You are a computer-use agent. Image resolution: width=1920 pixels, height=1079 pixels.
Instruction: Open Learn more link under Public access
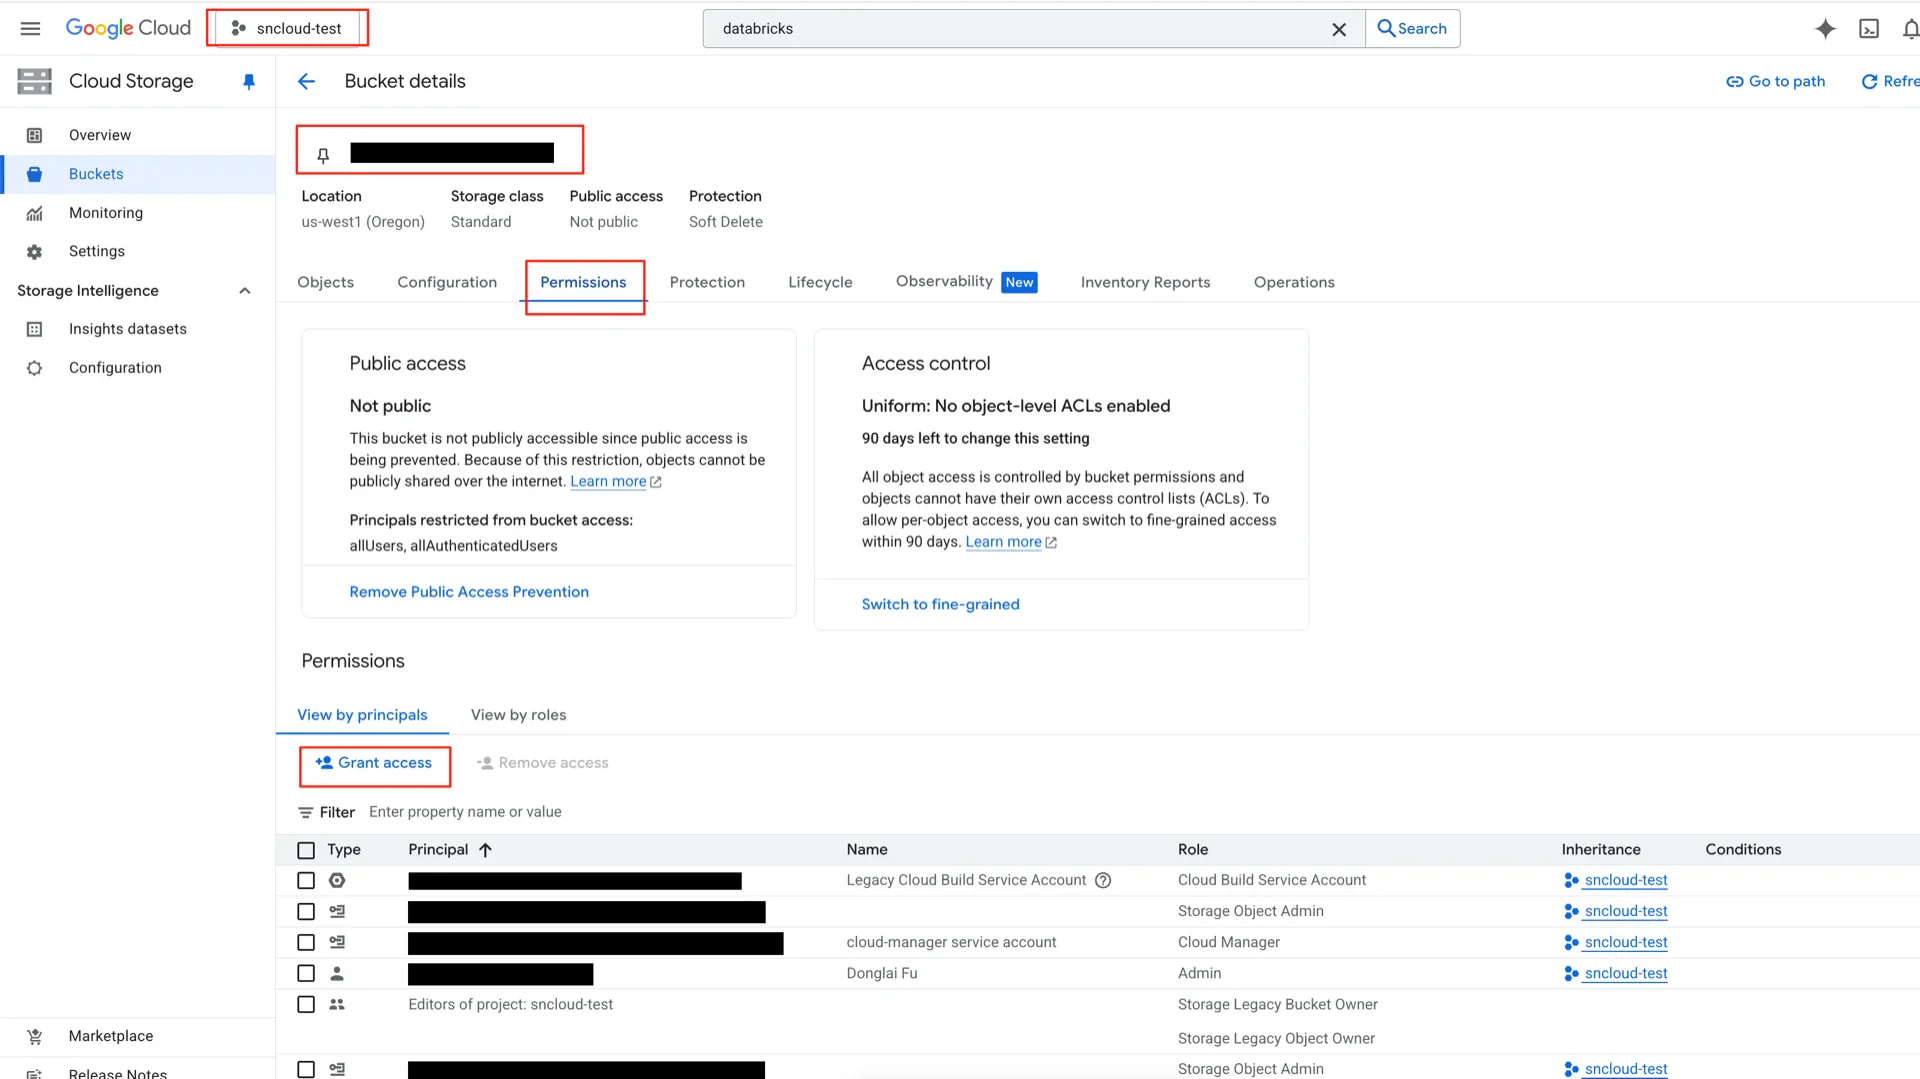(608, 481)
